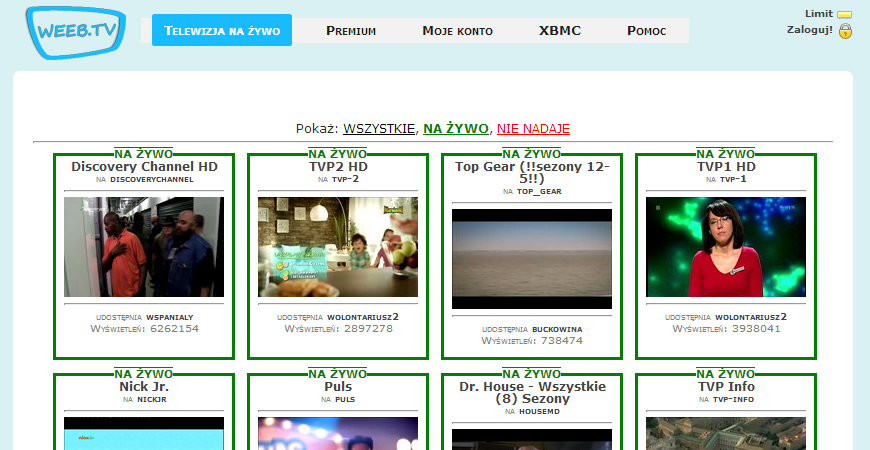Click NA ŻYWO badge above TVP1 HD

(726, 154)
